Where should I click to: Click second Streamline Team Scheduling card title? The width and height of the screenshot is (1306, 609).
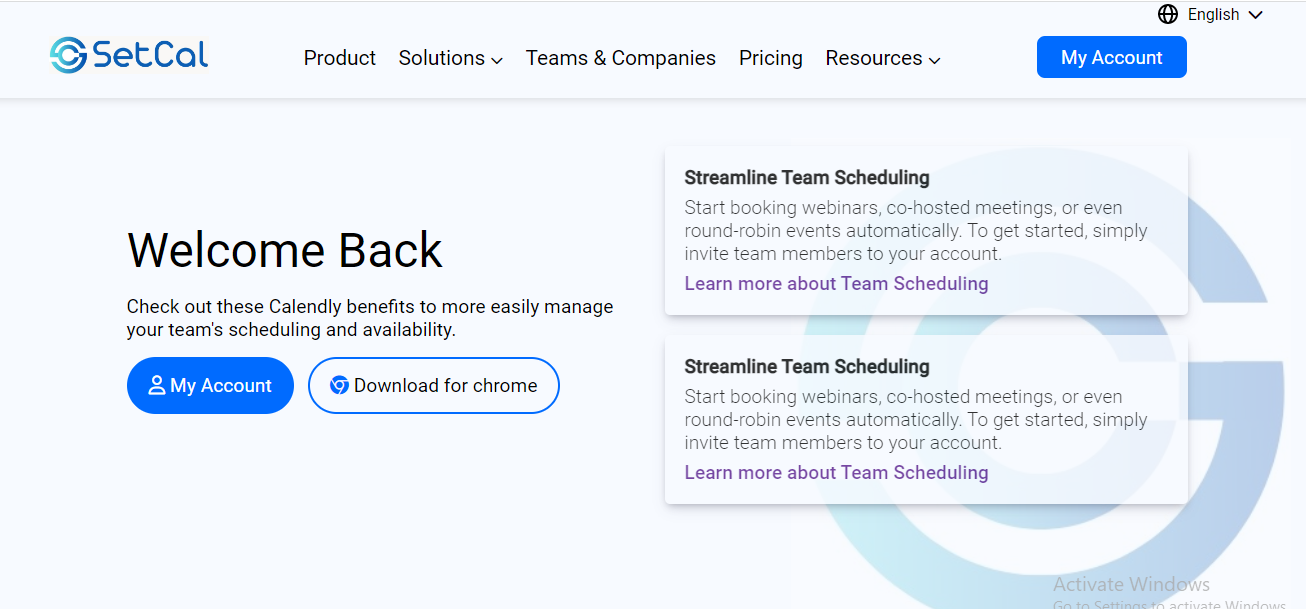pos(807,367)
